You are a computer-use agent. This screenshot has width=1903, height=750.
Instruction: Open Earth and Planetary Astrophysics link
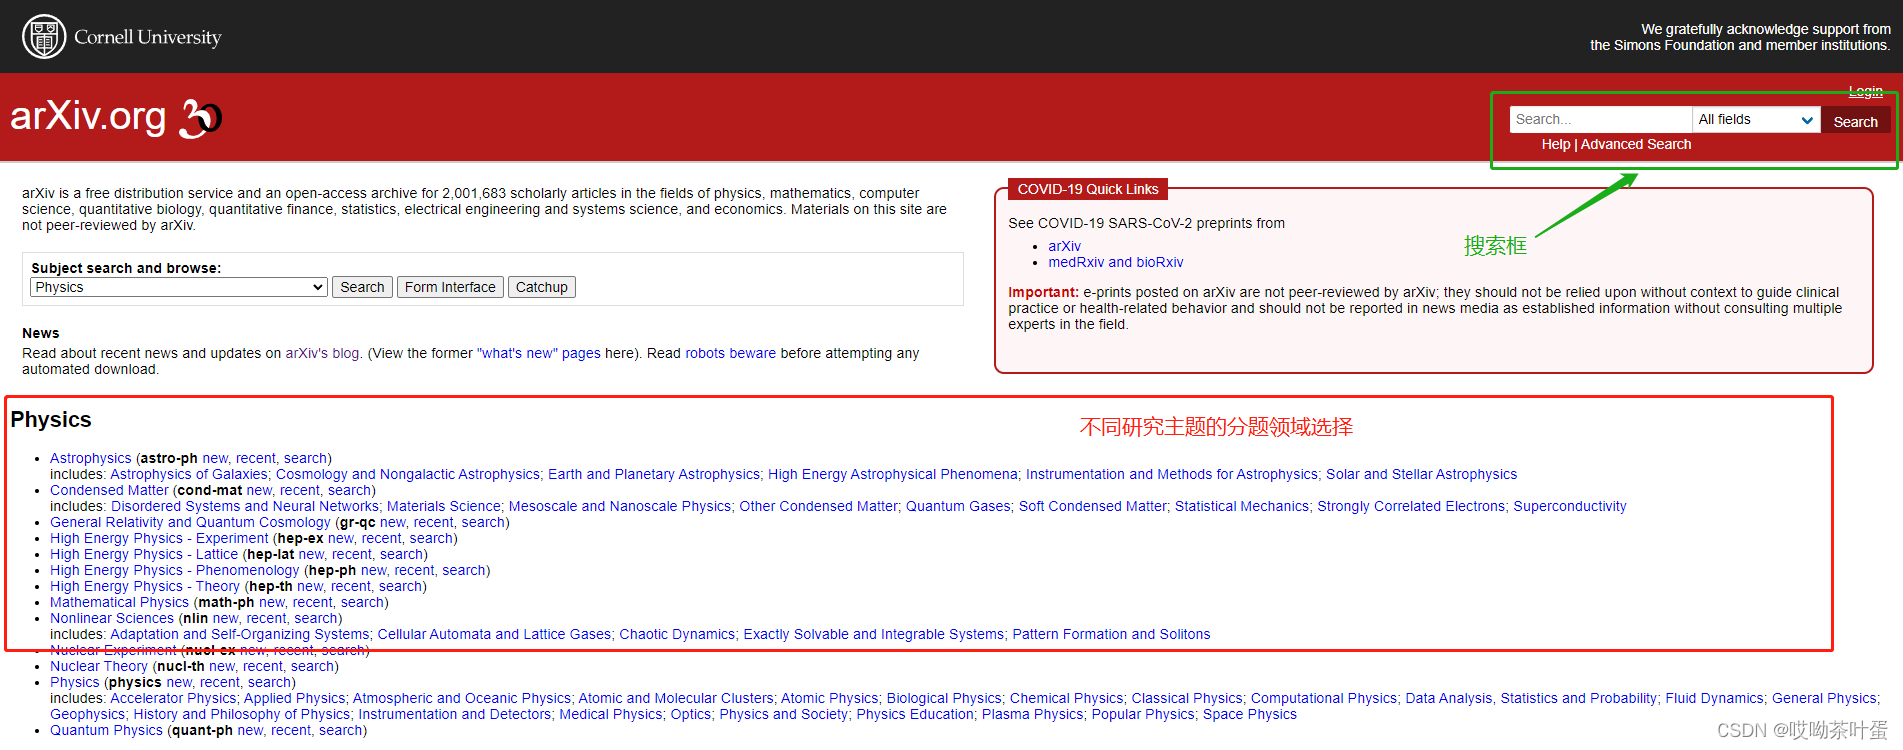tap(654, 474)
